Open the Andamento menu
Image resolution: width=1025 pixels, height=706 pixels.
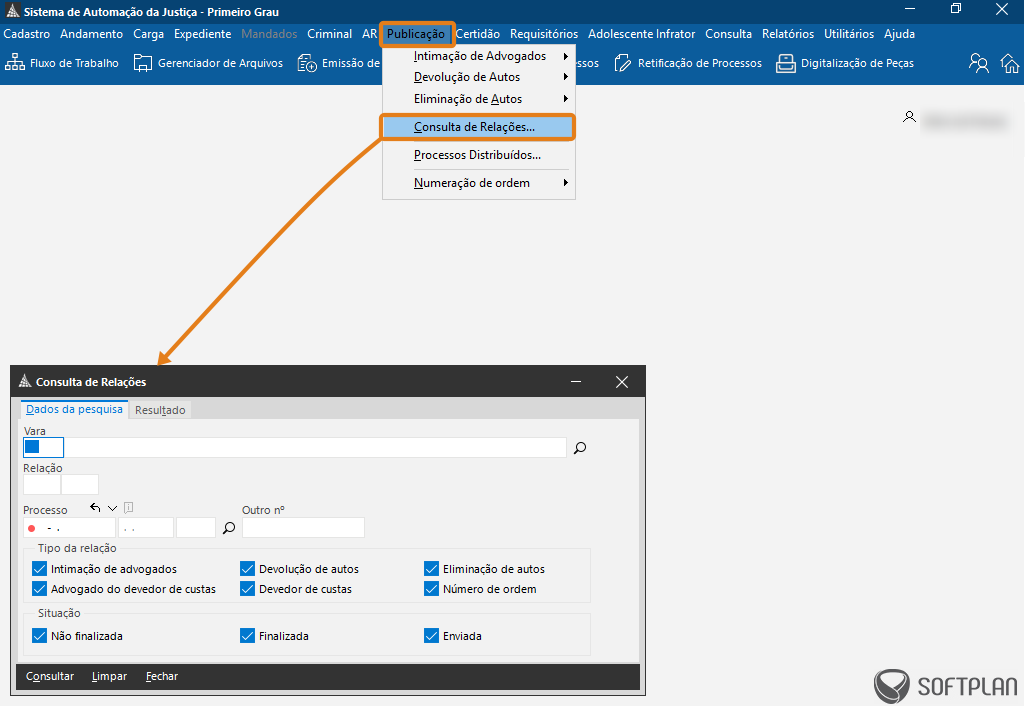coord(92,34)
